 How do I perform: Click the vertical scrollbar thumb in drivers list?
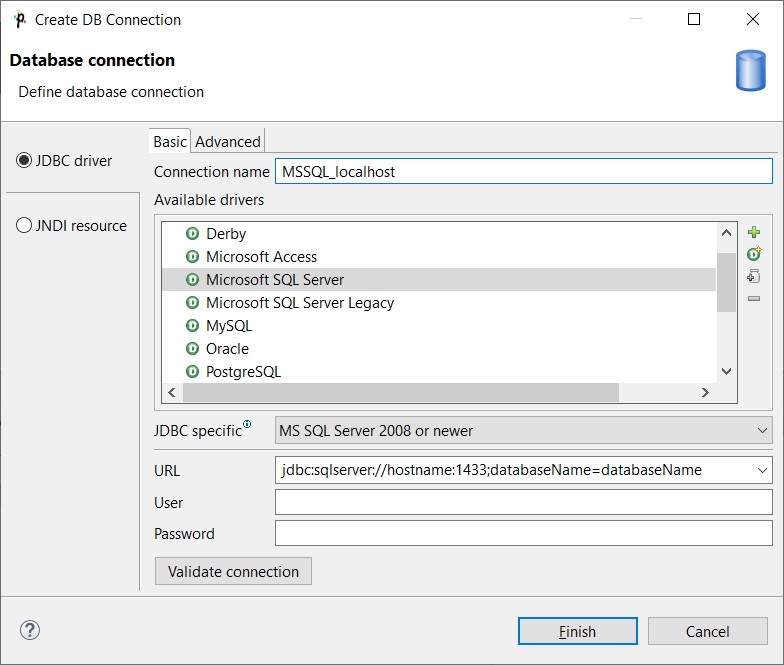[x=726, y=282]
